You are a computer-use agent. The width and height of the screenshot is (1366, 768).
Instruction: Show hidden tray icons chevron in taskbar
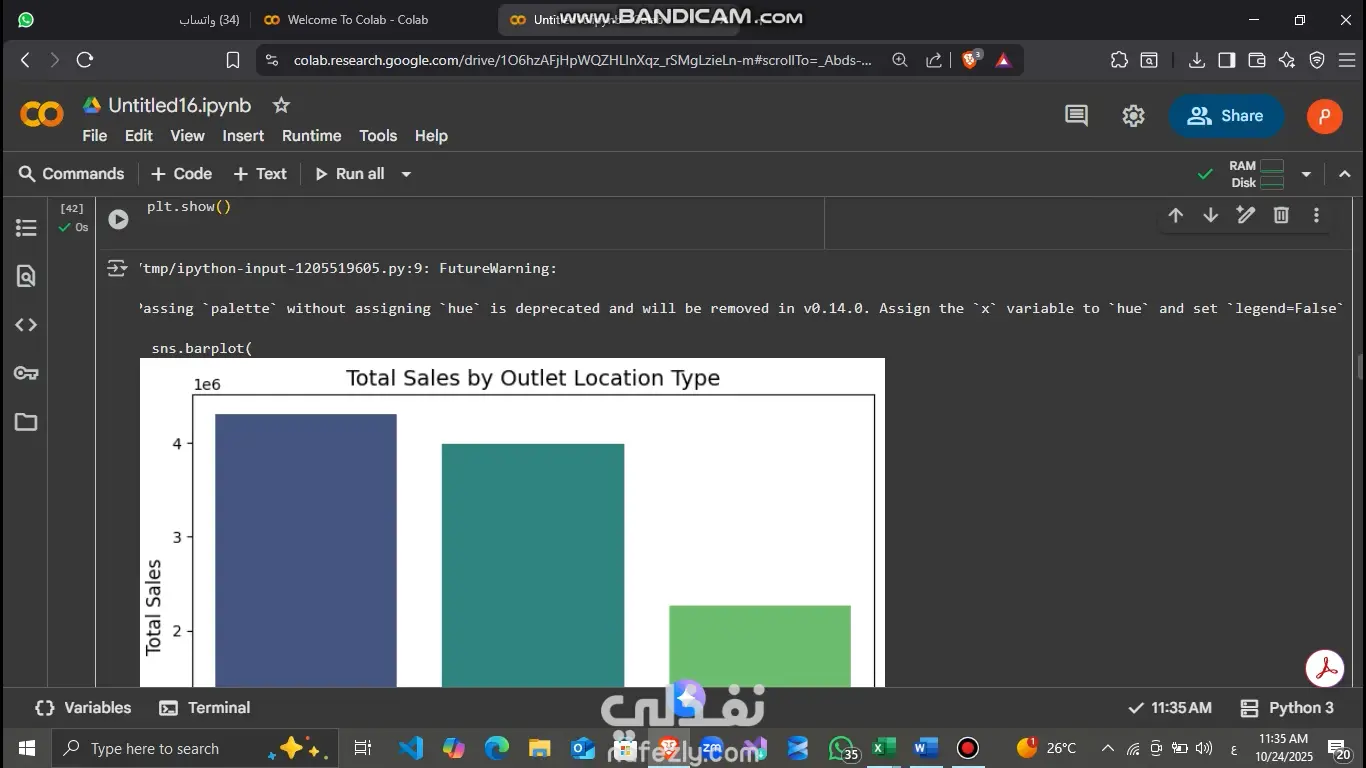tap(1107, 748)
